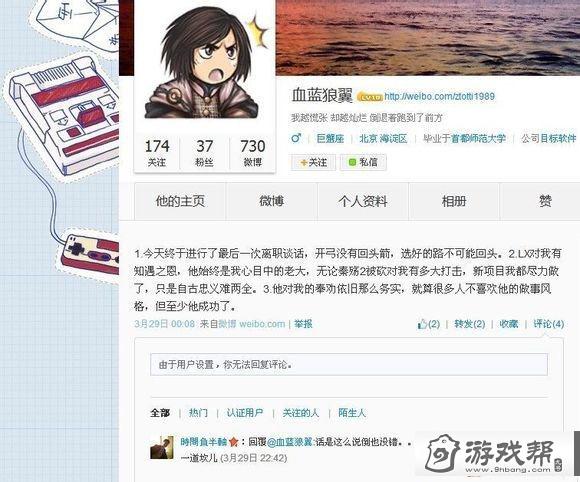Screen dimensions: 580x482
Task: Open the 个人资料 tab
Action: pos(363,202)
